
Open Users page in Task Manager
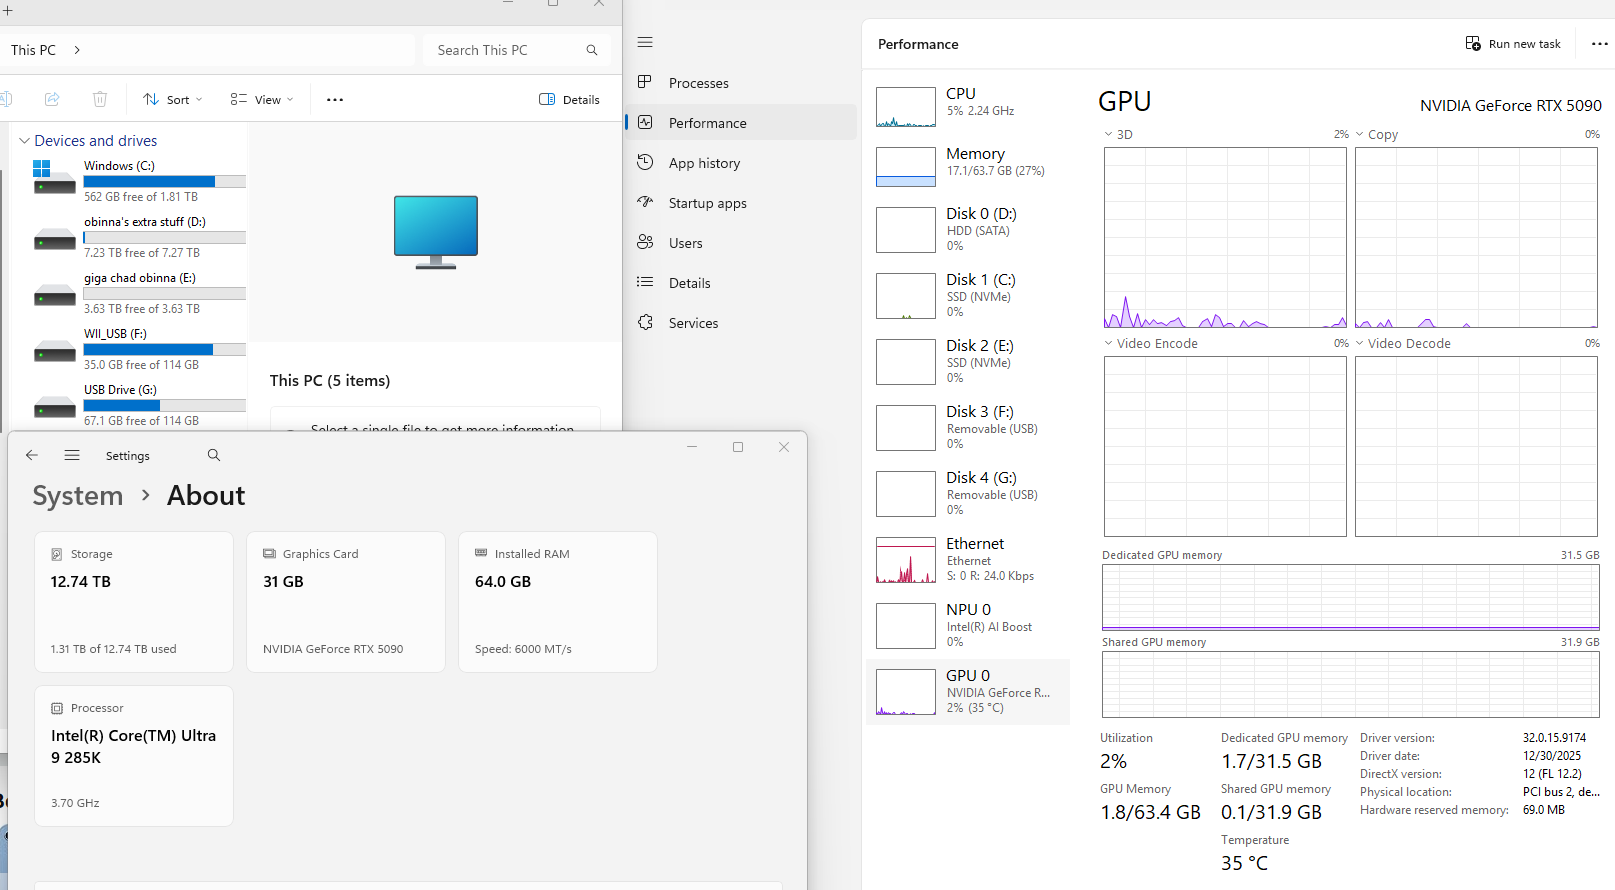coord(741,243)
